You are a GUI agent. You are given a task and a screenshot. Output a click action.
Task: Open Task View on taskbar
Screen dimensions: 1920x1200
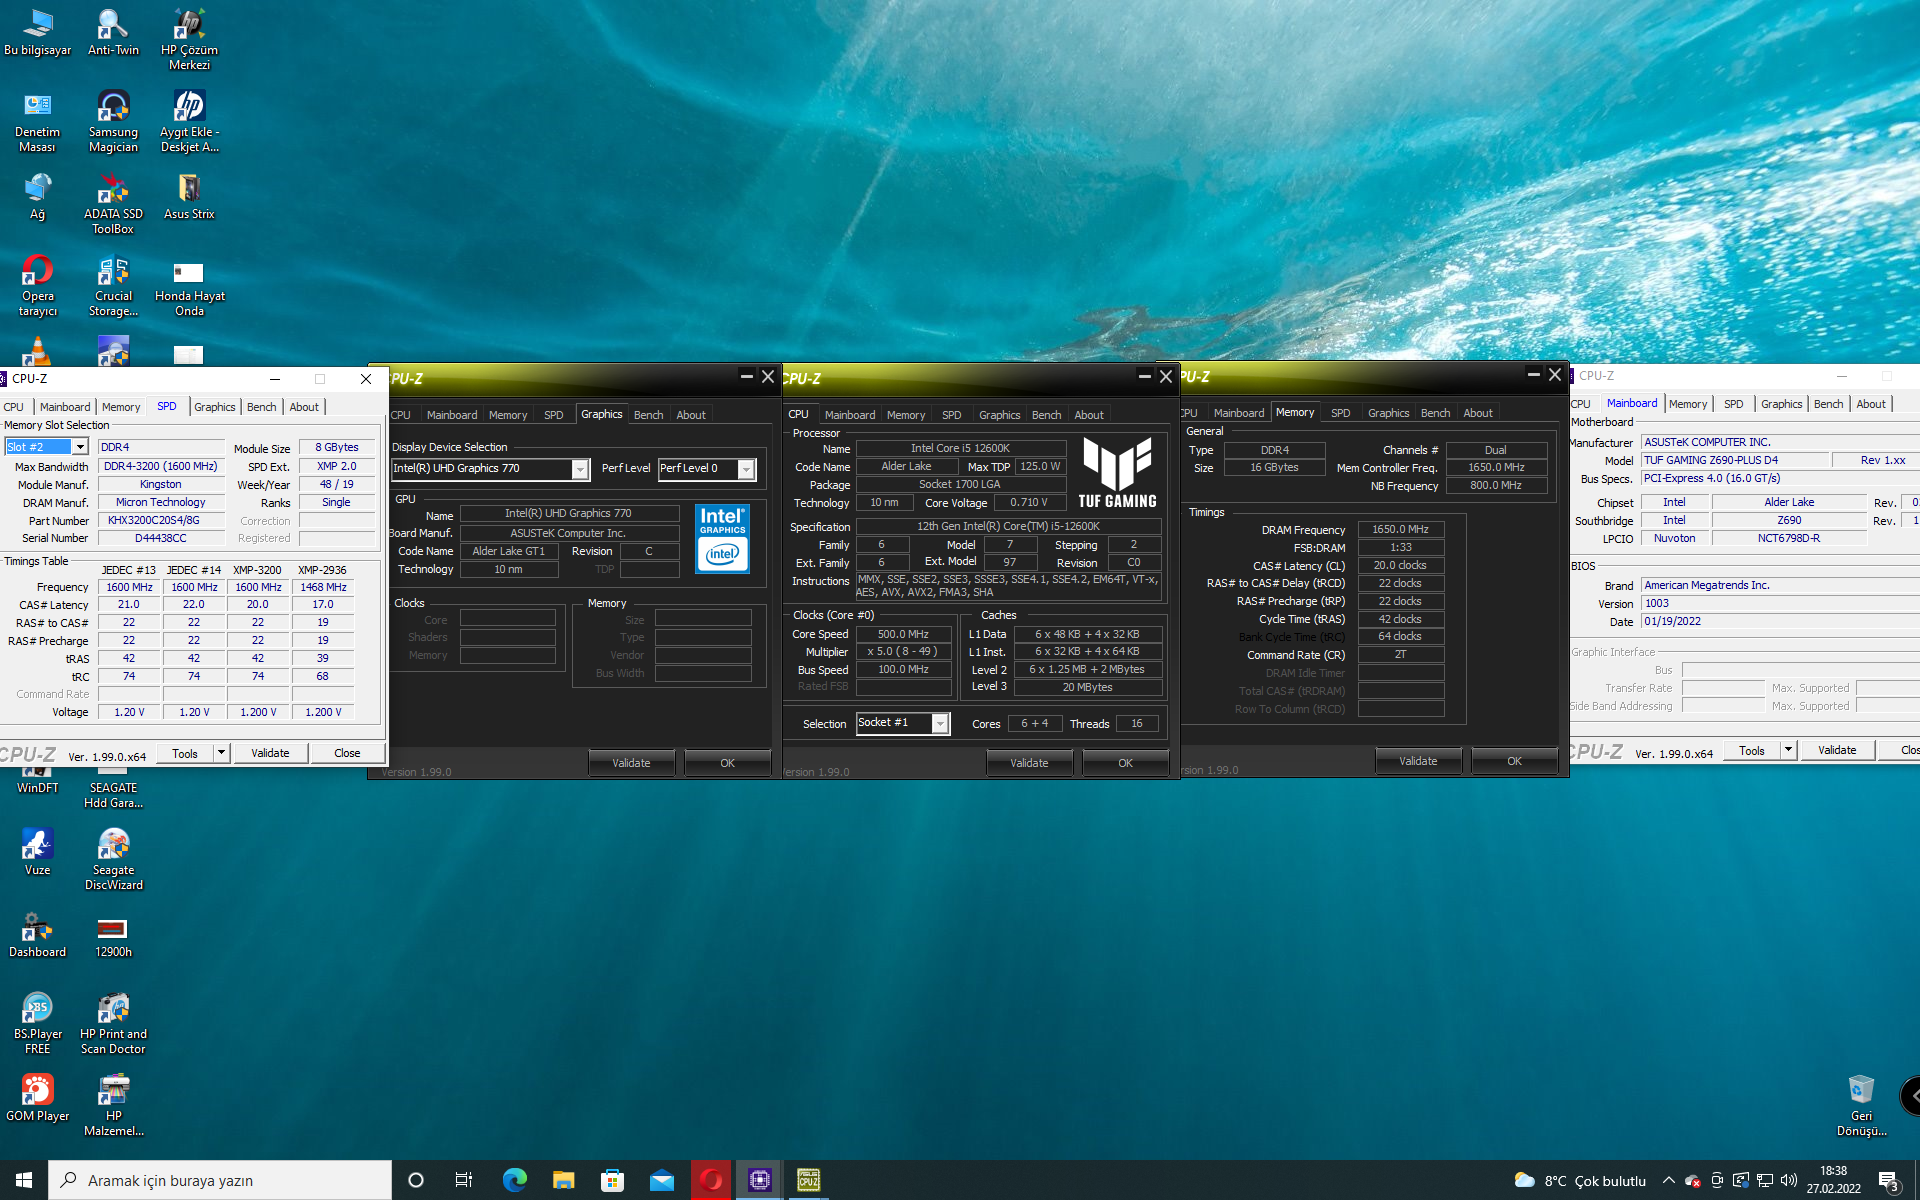tap(464, 1180)
